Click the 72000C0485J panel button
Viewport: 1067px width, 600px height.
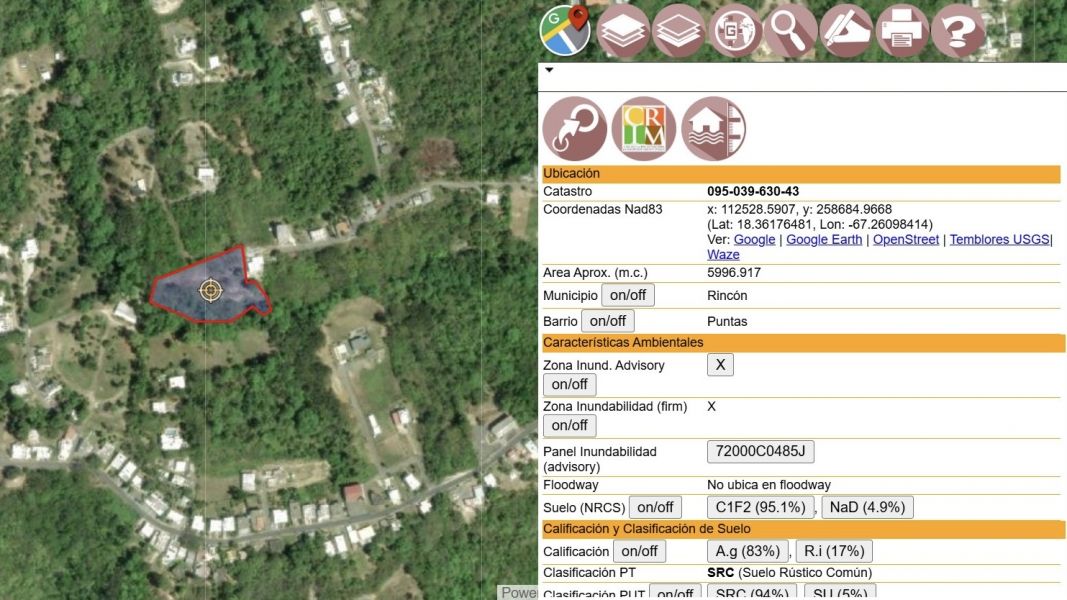[760, 451]
